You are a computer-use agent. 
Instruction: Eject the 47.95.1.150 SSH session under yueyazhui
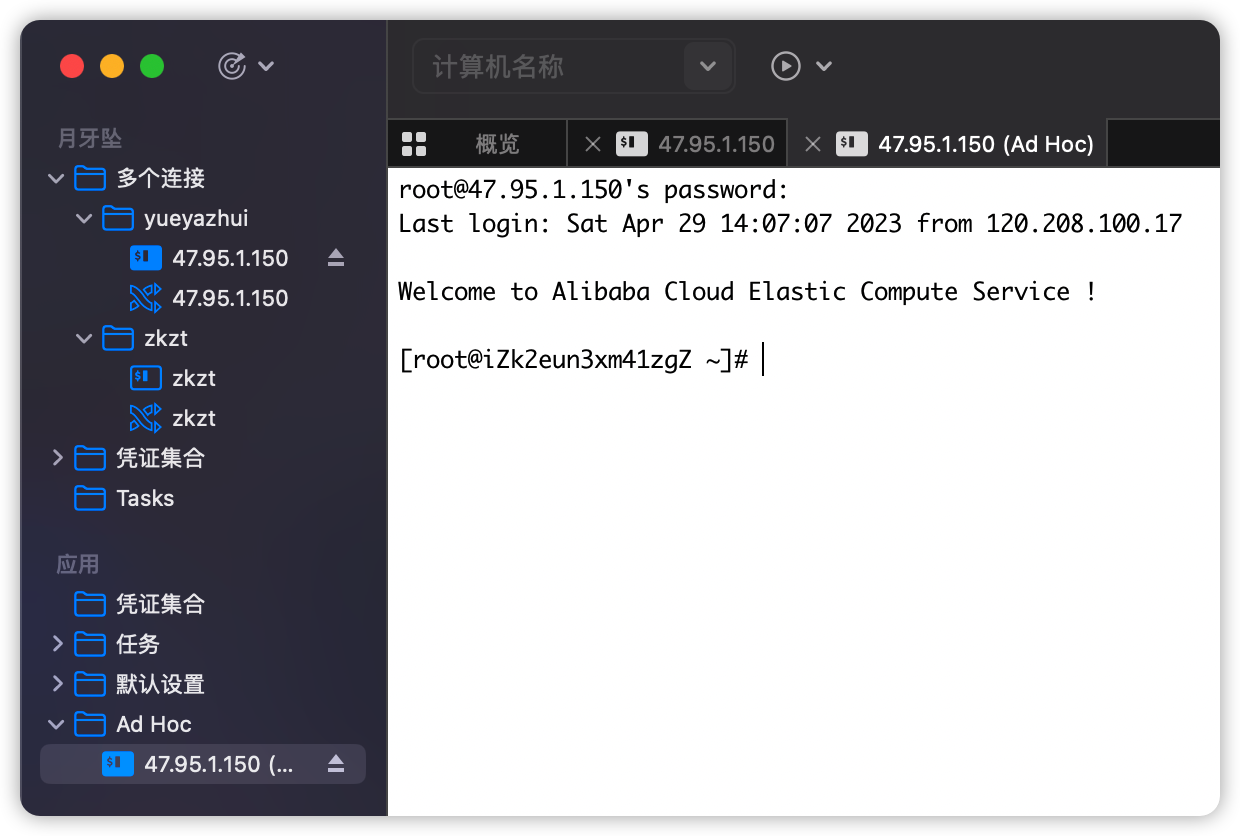click(x=336, y=258)
